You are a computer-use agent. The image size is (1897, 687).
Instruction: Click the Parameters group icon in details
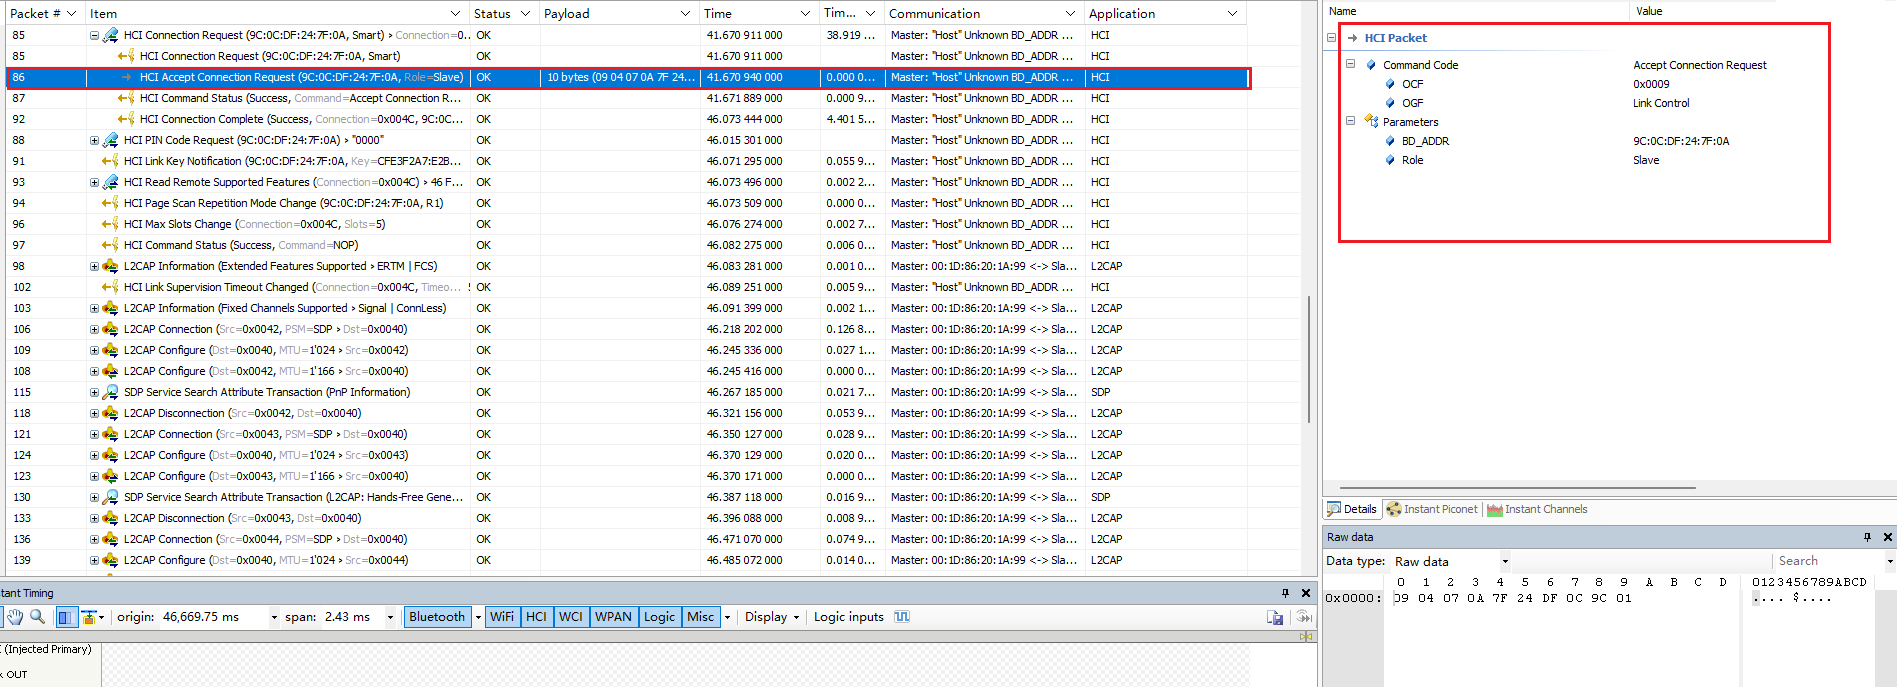tap(1372, 122)
